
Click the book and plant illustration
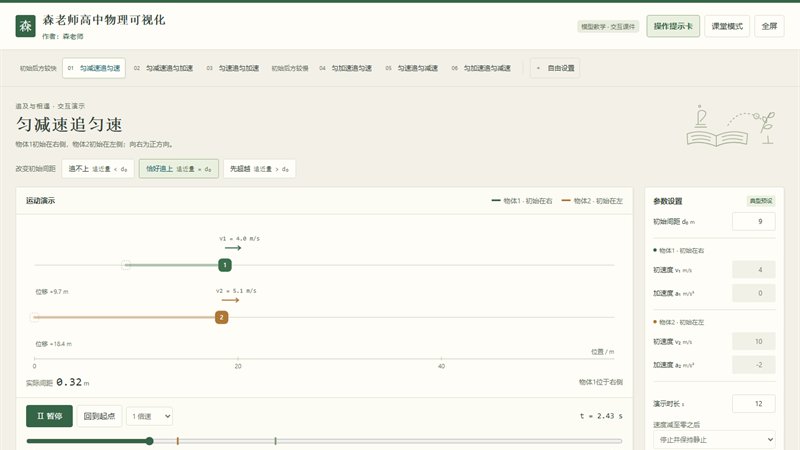731,126
